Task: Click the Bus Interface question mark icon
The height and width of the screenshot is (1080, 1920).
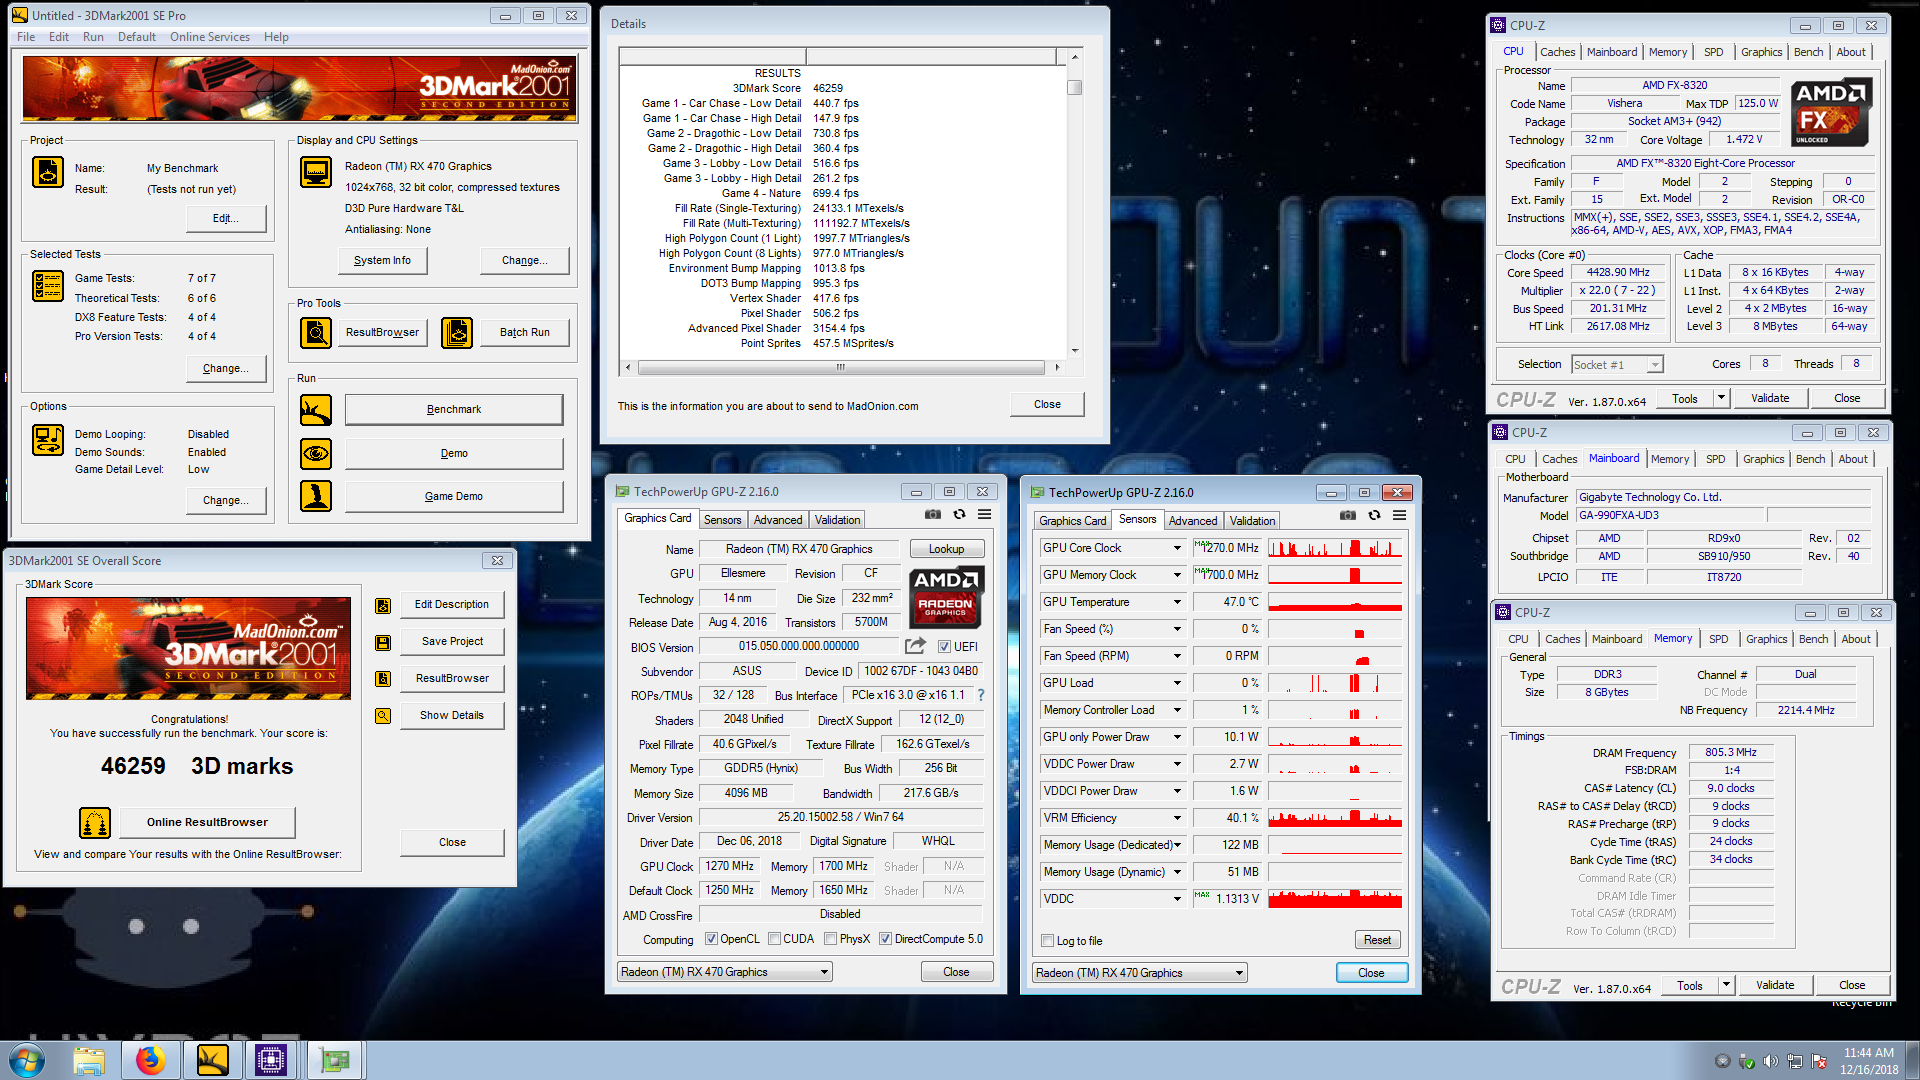Action: (981, 695)
